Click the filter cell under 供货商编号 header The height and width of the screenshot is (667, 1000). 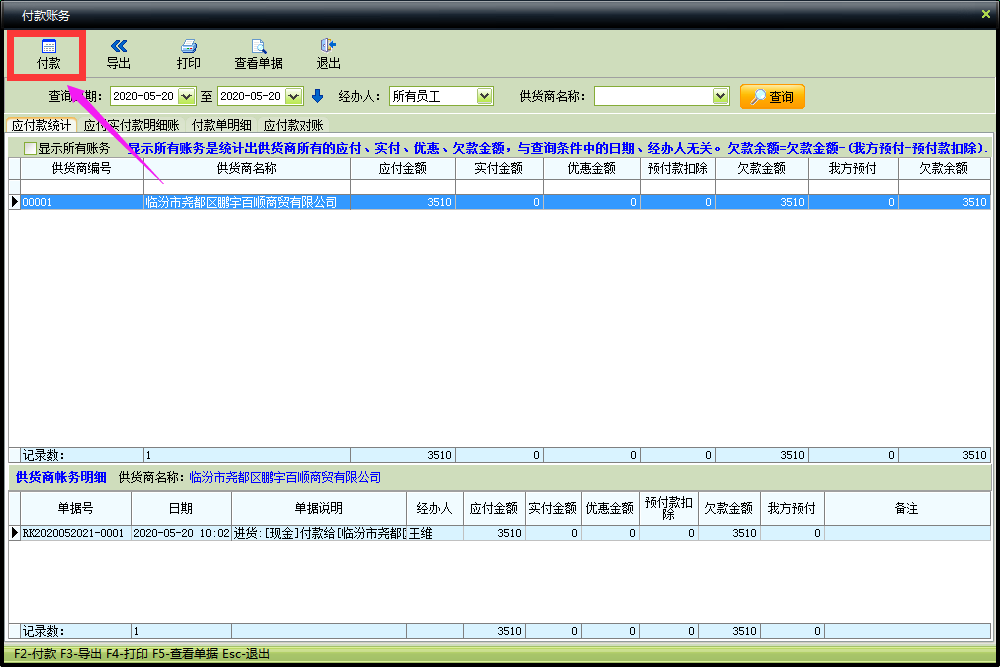[82, 187]
